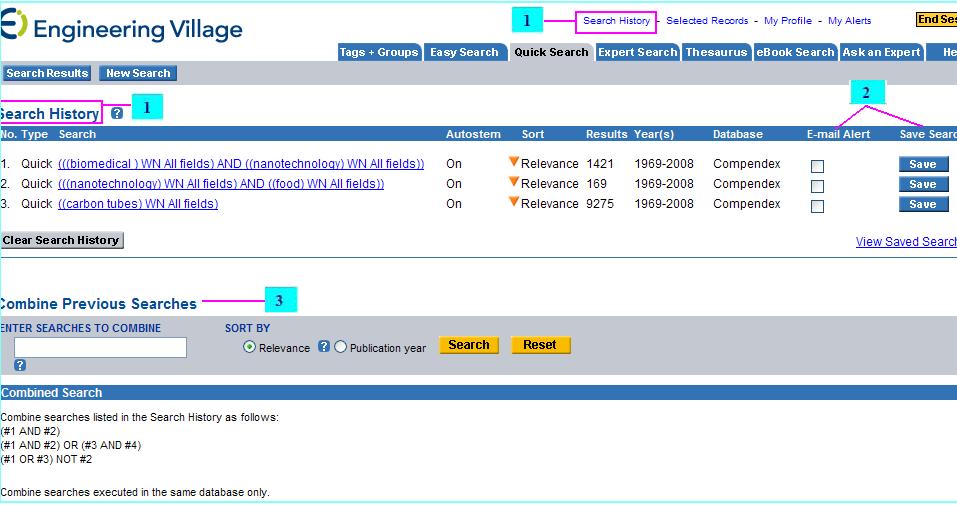Open My Profile link
Viewport: 957px width, 505px height.
tap(788, 21)
